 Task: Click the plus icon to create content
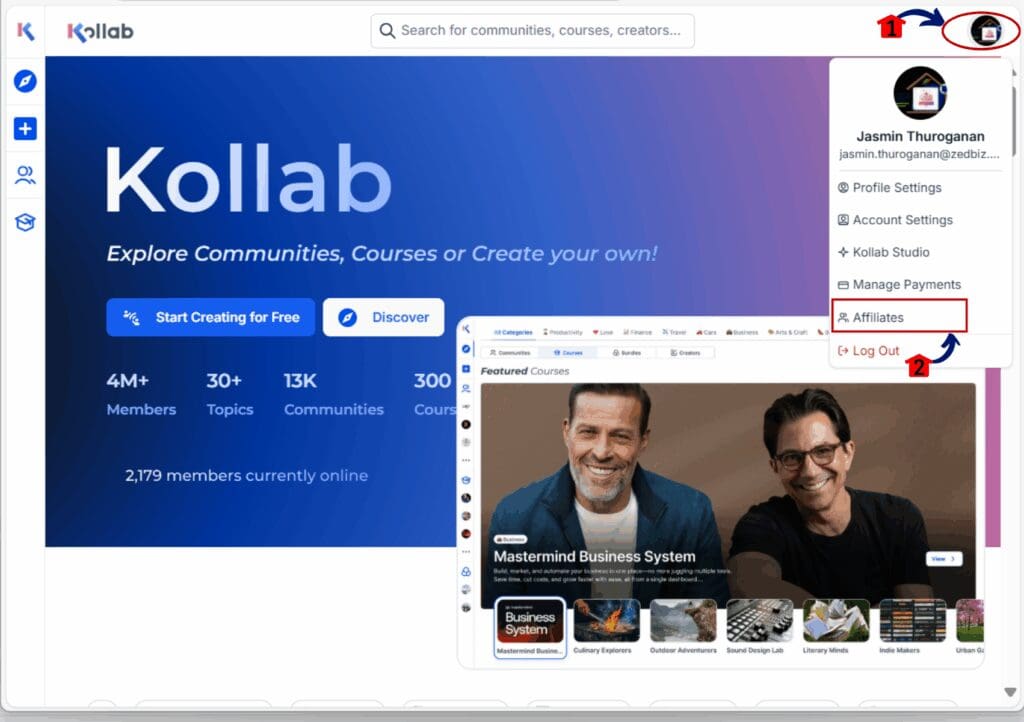24,128
